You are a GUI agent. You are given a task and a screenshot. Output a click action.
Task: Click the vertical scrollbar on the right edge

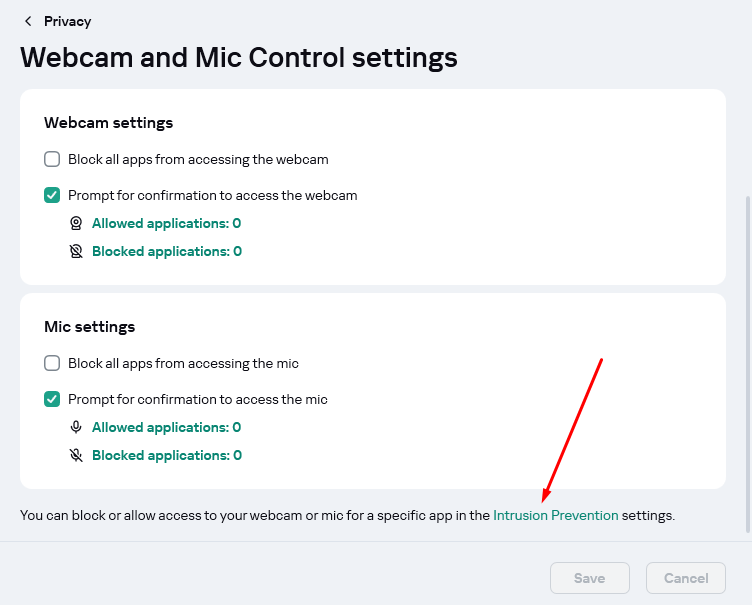[x=747, y=360]
